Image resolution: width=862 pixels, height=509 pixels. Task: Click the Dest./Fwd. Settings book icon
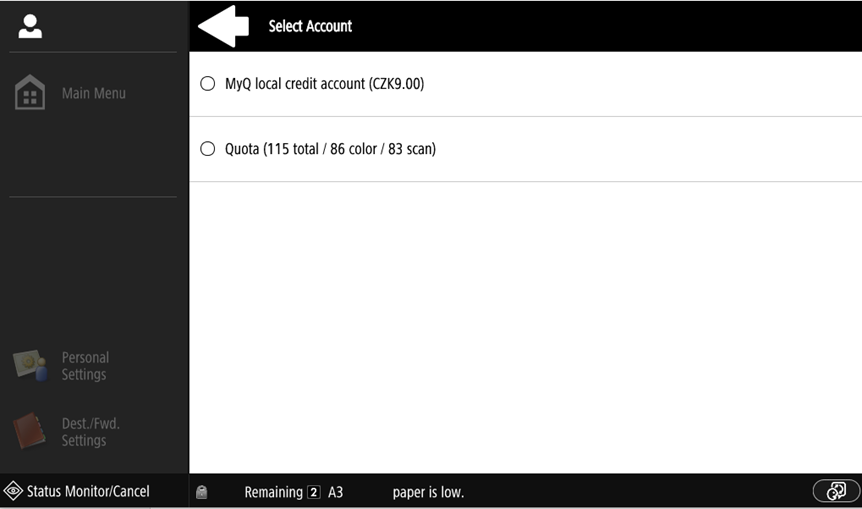pyautogui.click(x=30, y=431)
